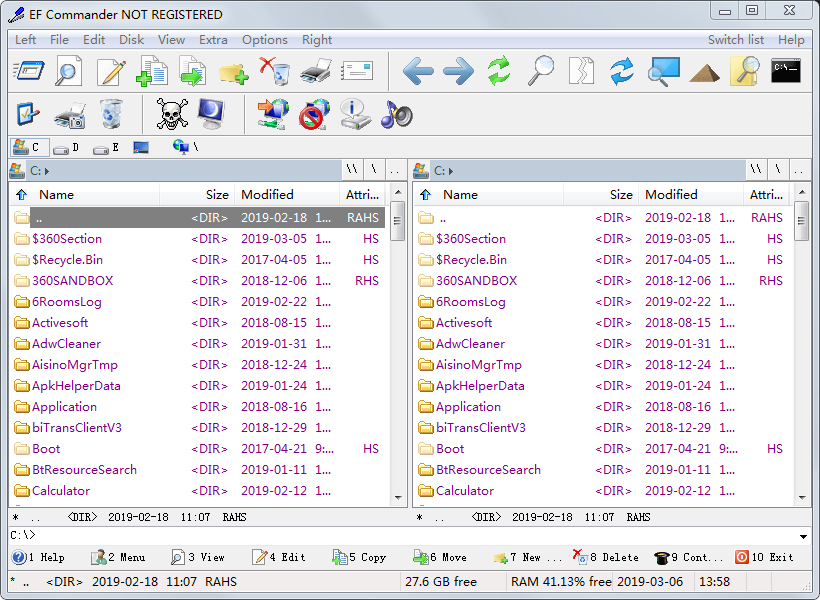Open the Disk menu
Viewport: 820px width, 600px height.
(131, 40)
